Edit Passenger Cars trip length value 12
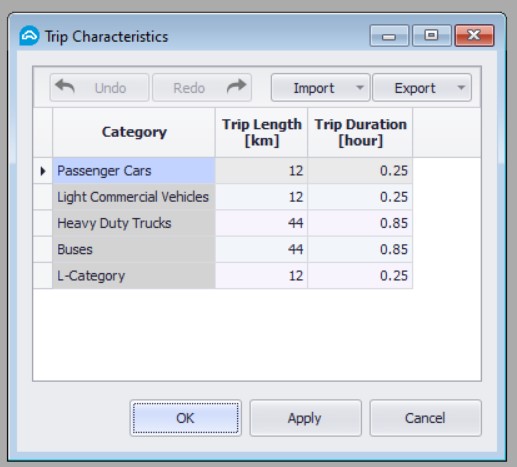Viewport: 517px width, 467px height. (x=261, y=171)
